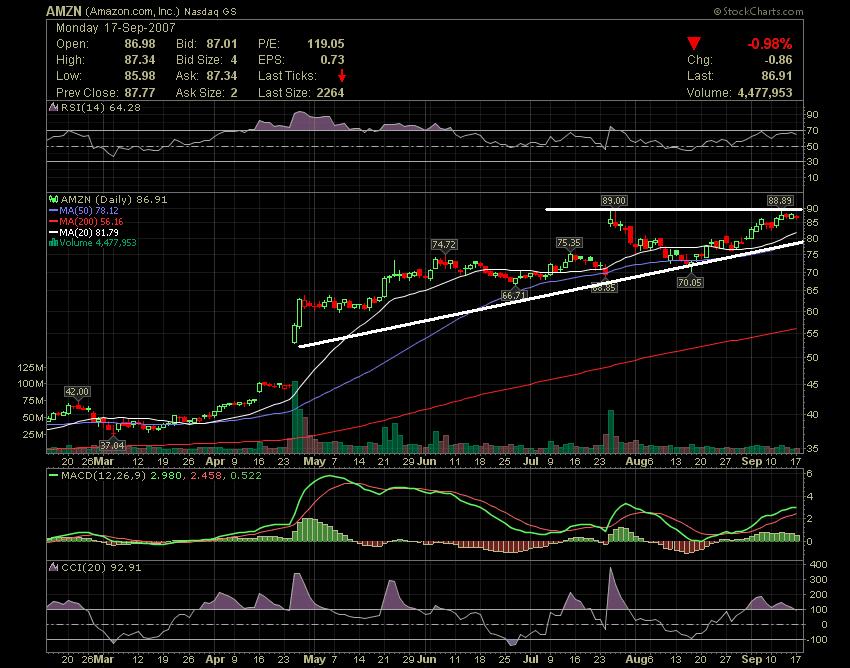The width and height of the screenshot is (850, 668).
Task: Click the Chg value -0.86
Action: pos(776,60)
